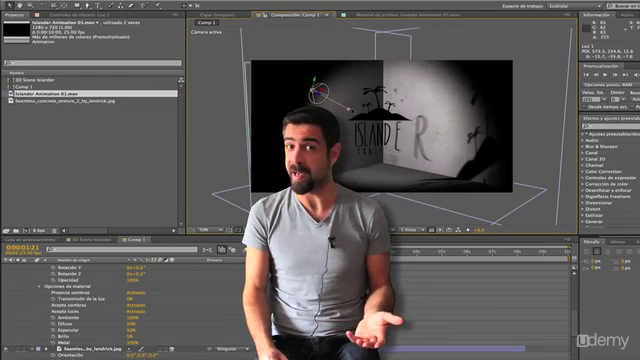Open flowchart view icon in Project panel
The width and height of the screenshot is (640, 360).
(x=181, y=80)
